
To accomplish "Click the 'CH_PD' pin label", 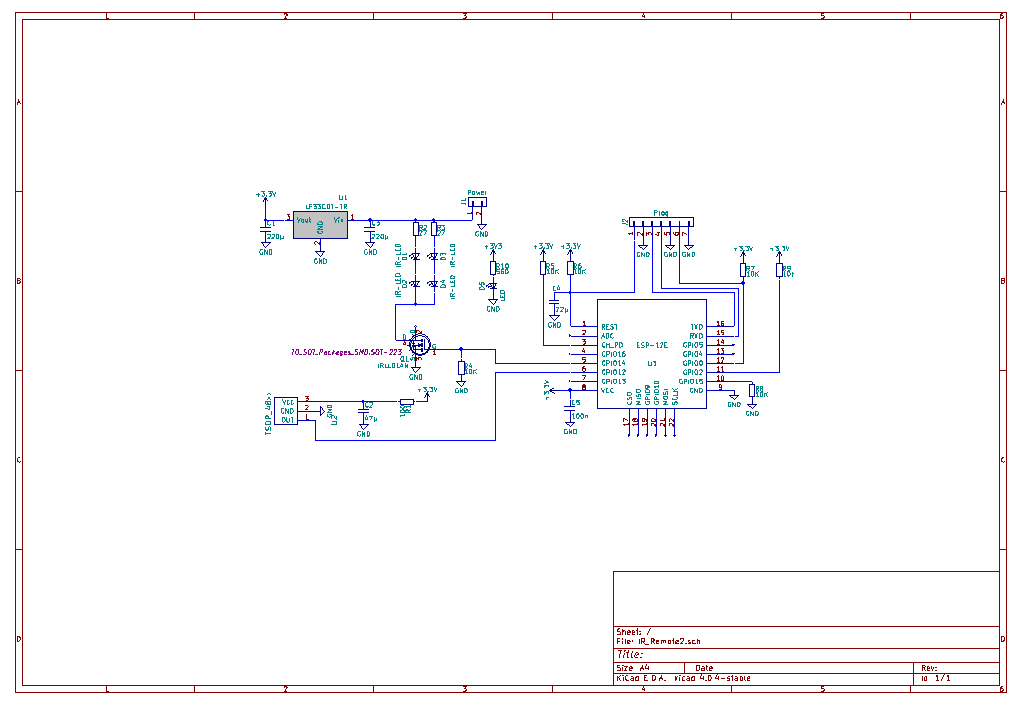I will (x=612, y=345).
